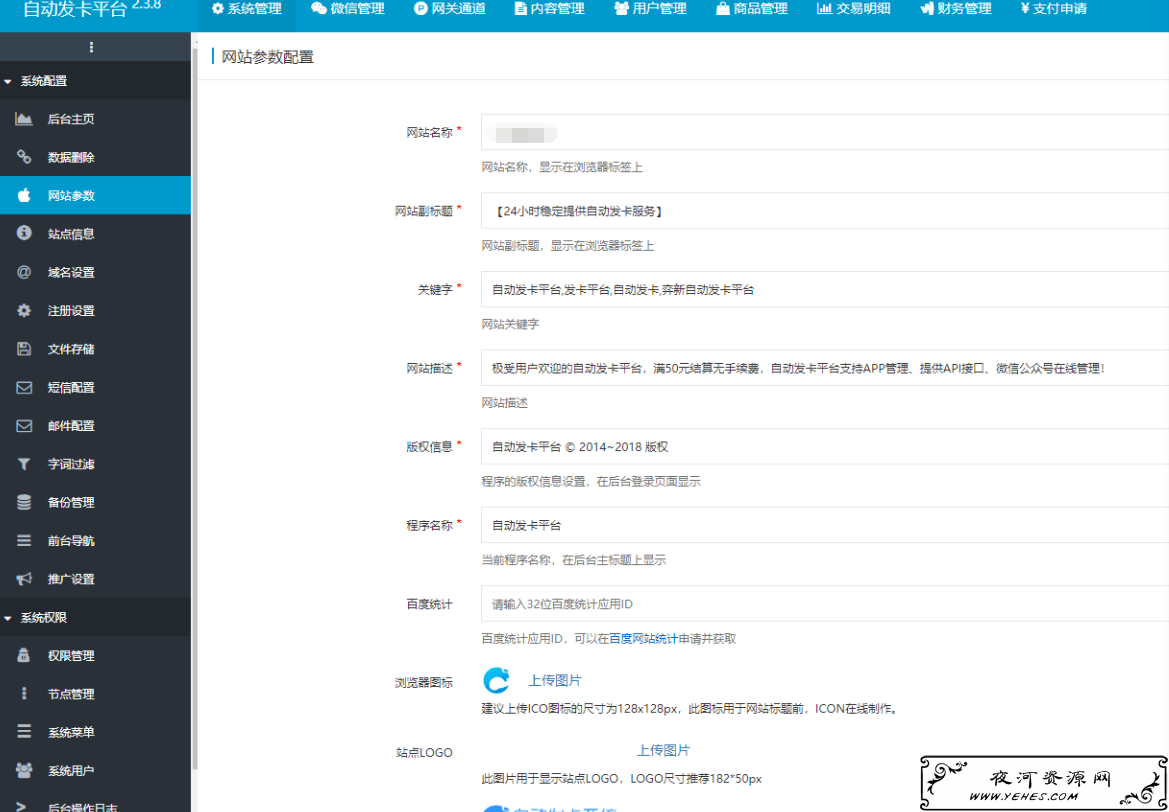Open the 内容管理 top menu

click(549, 9)
